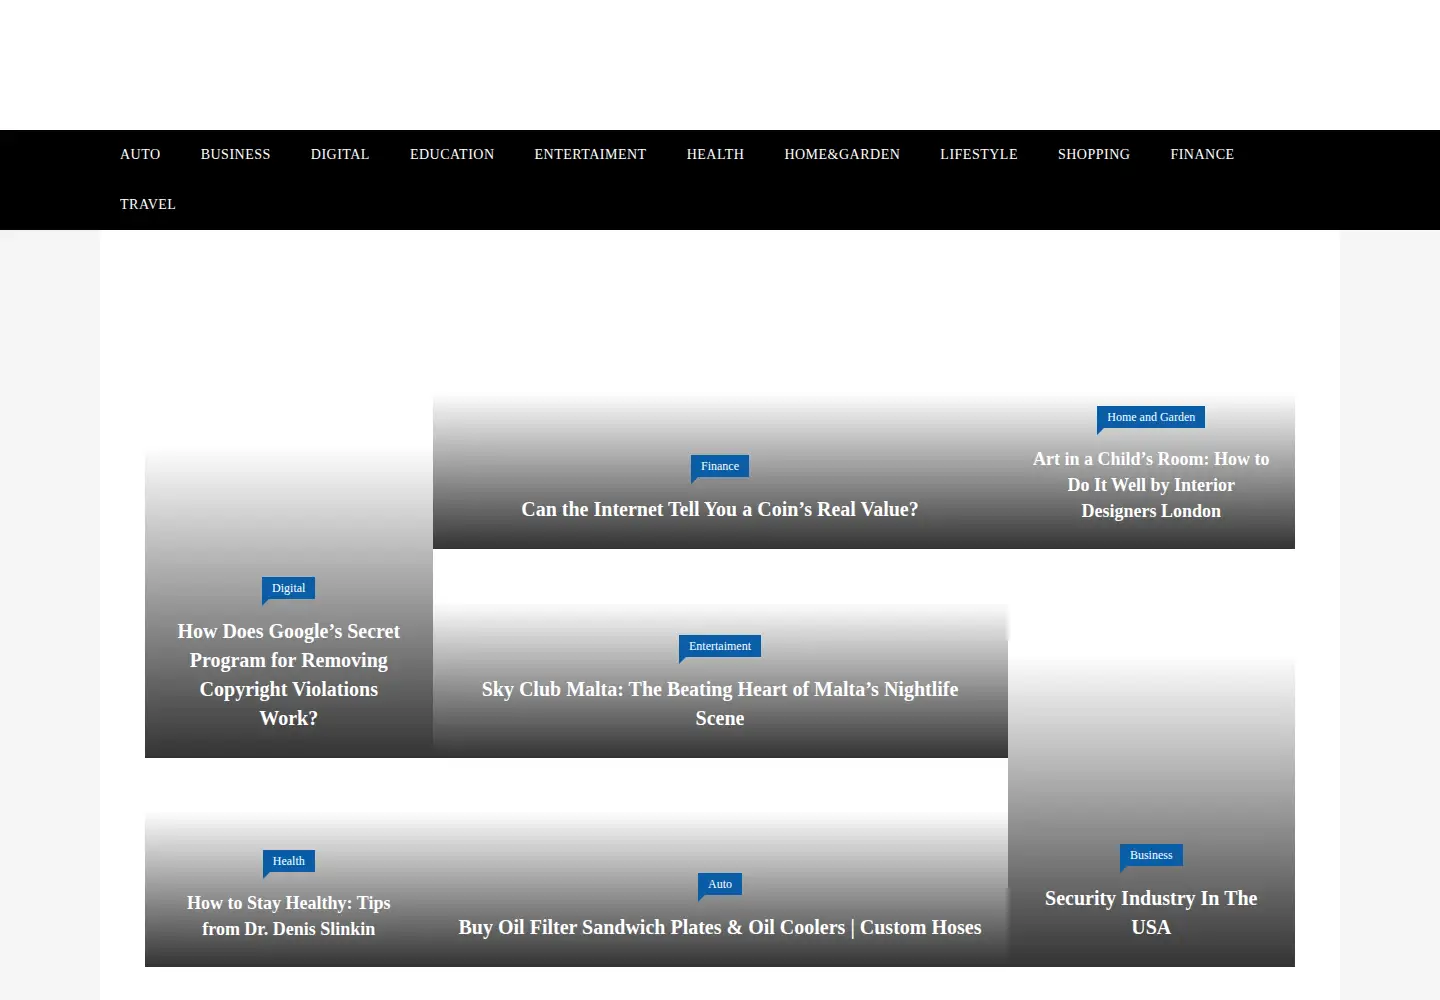Select the Business category badge
The height and width of the screenshot is (1000, 1440).
coord(1151,855)
